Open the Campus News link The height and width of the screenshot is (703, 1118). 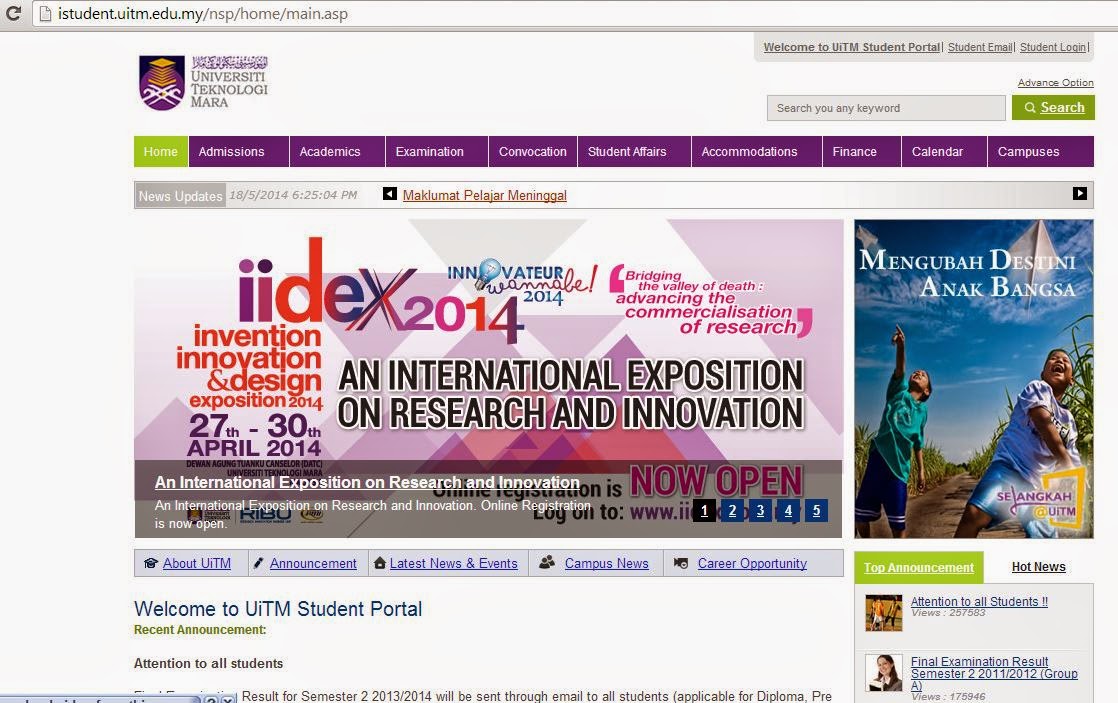(x=607, y=563)
